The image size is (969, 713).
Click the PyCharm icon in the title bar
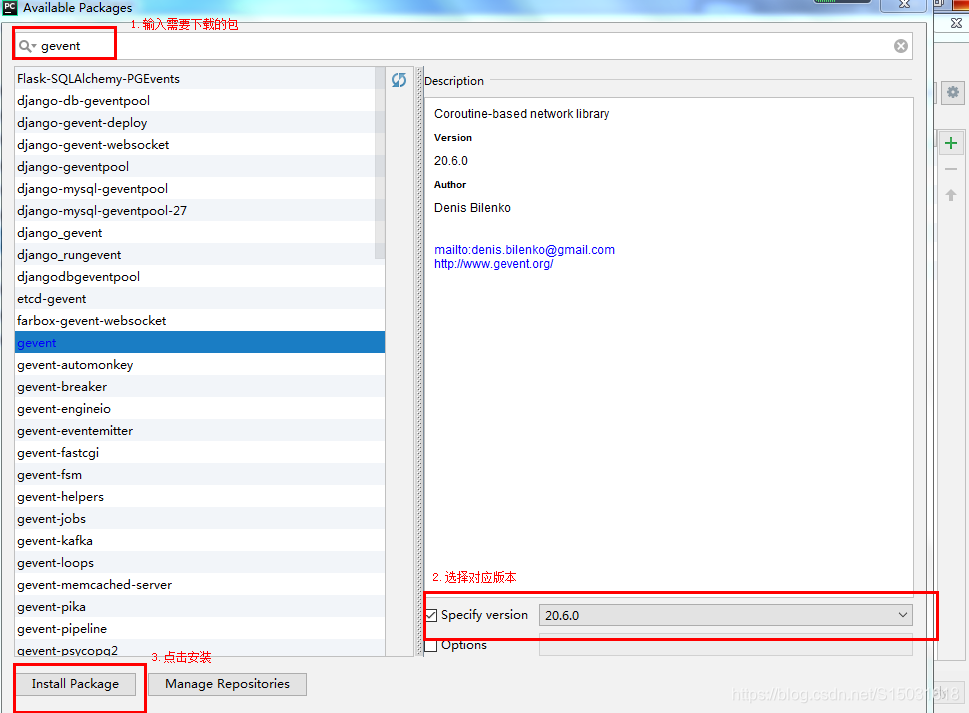(x=12, y=8)
